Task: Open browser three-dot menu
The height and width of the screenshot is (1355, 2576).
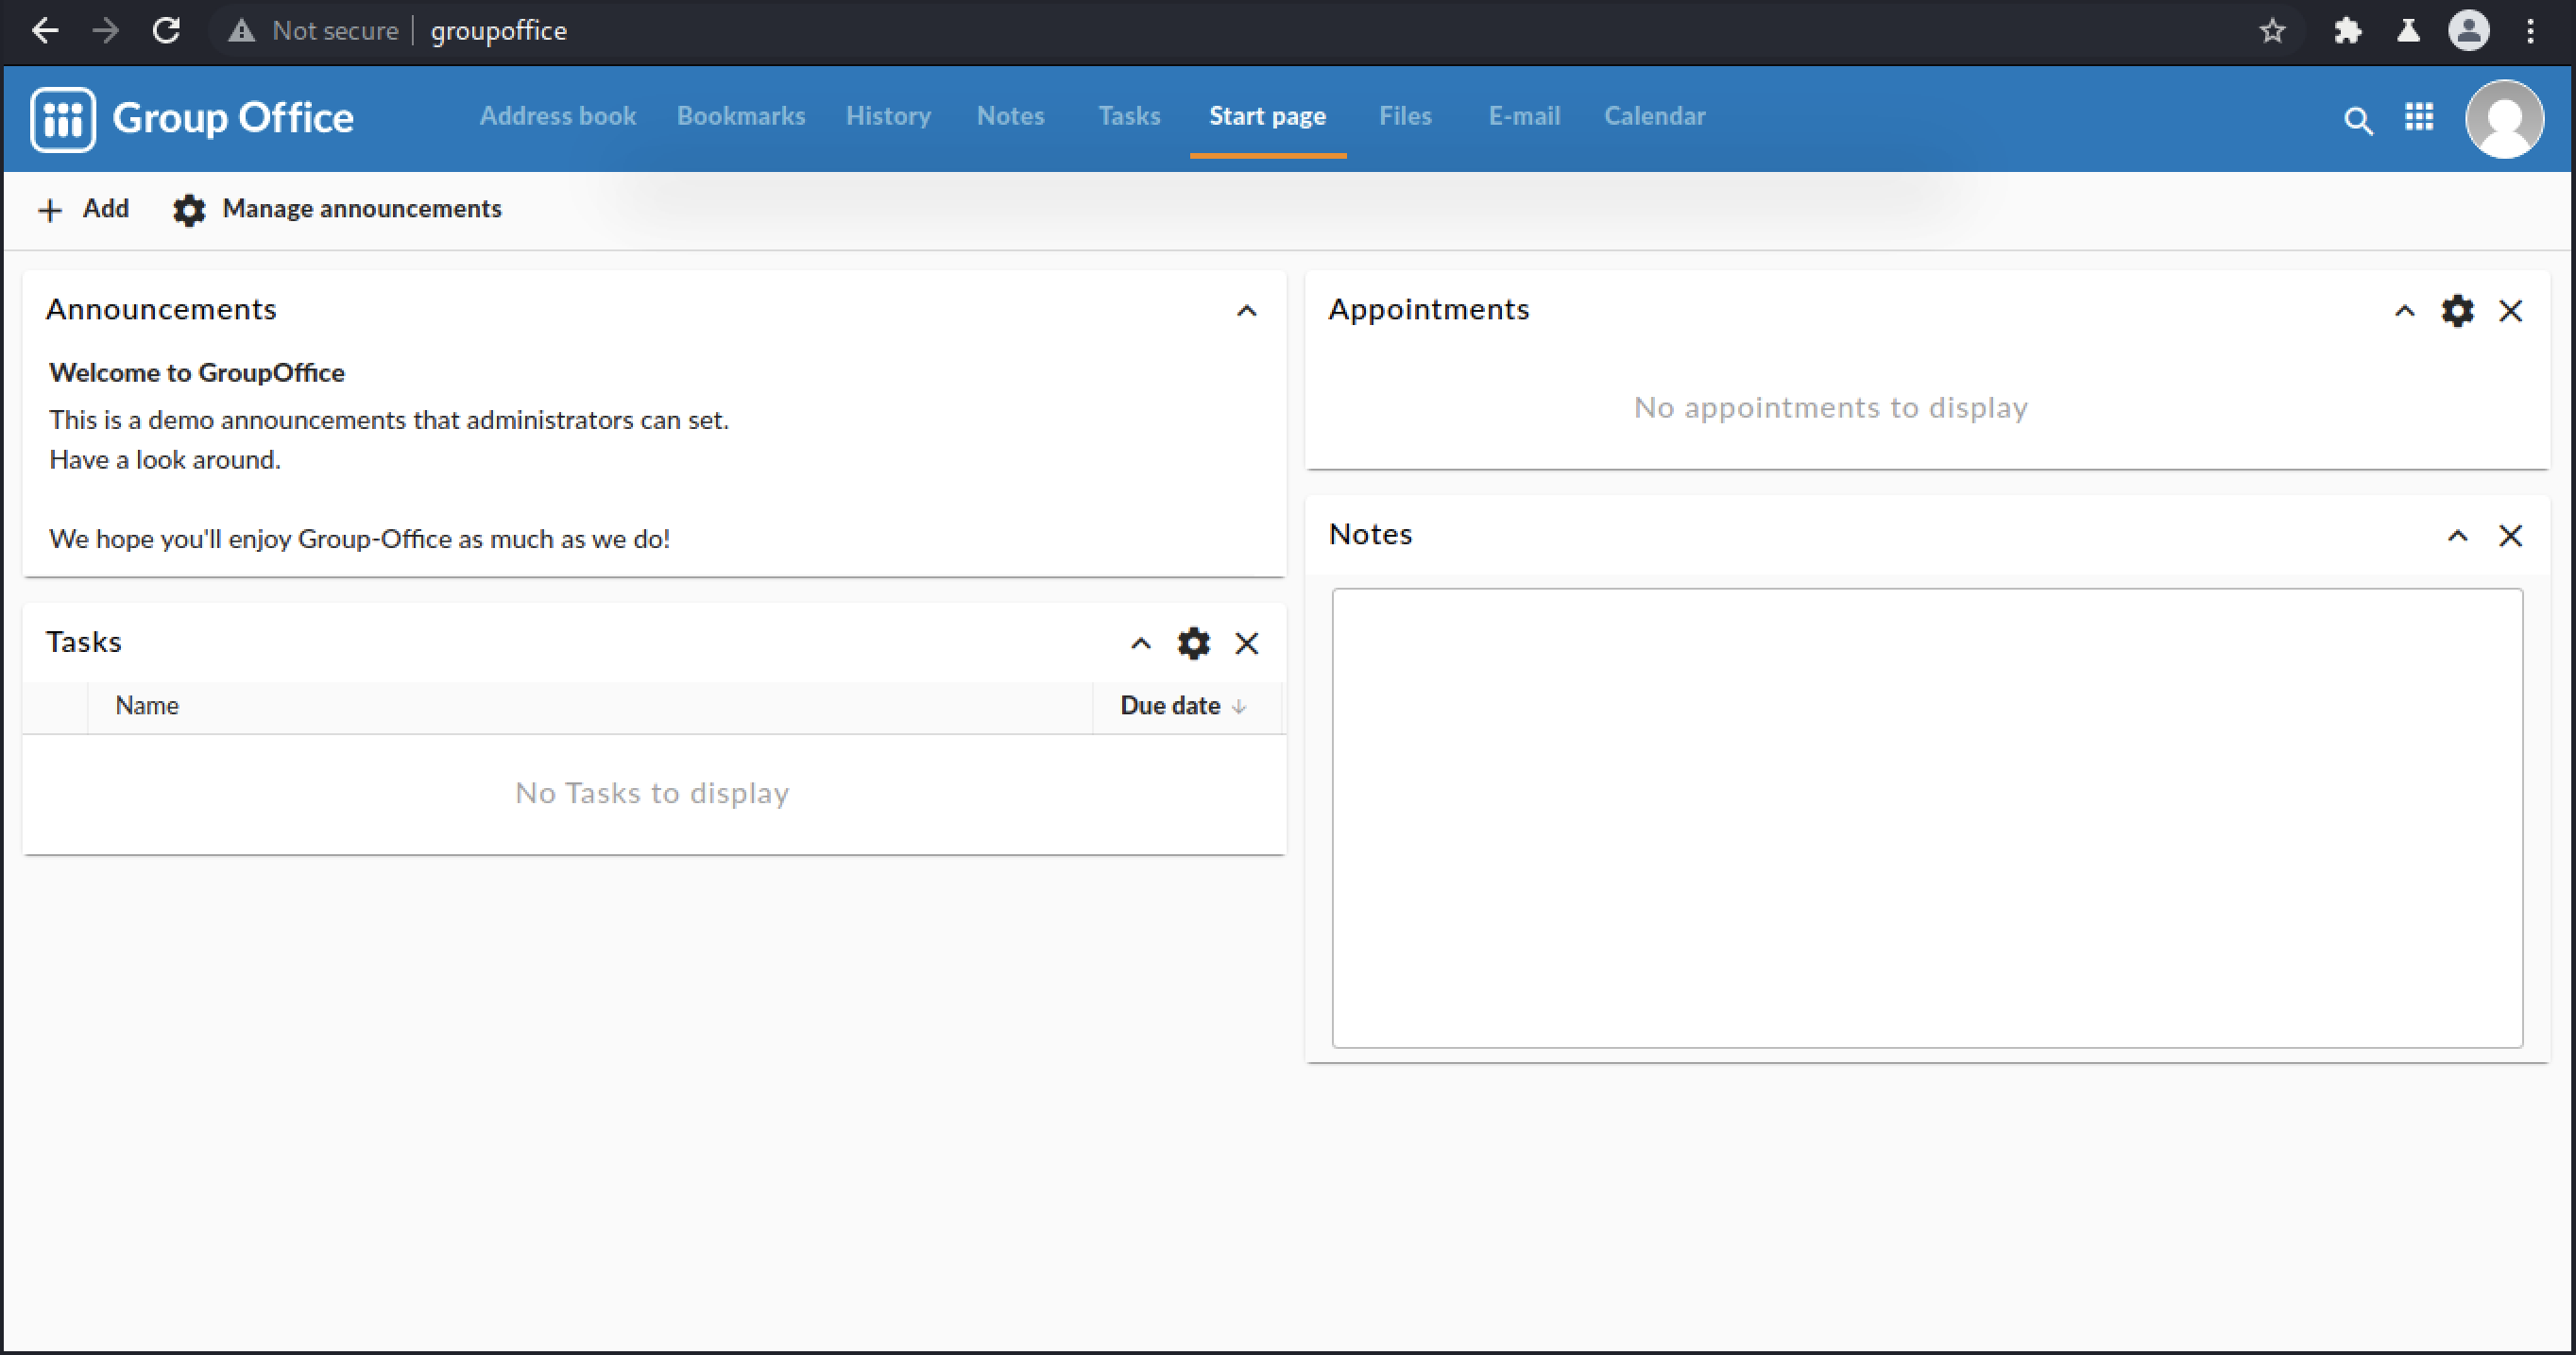Action: tap(2530, 31)
